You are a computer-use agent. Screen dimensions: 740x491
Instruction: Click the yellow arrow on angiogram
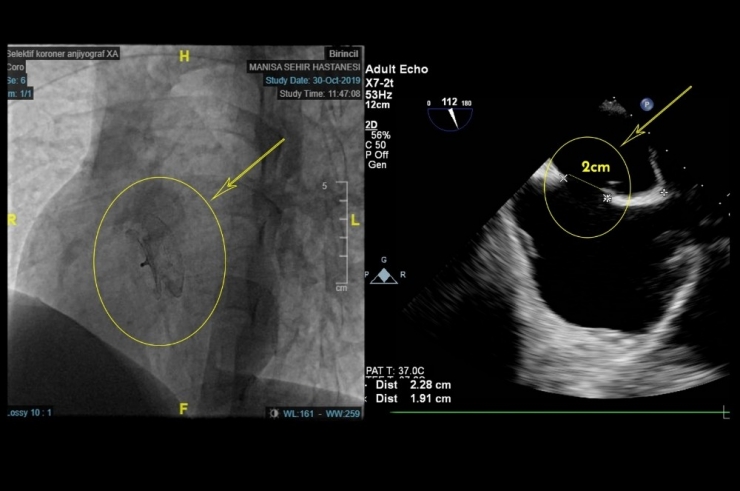(250, 166)
